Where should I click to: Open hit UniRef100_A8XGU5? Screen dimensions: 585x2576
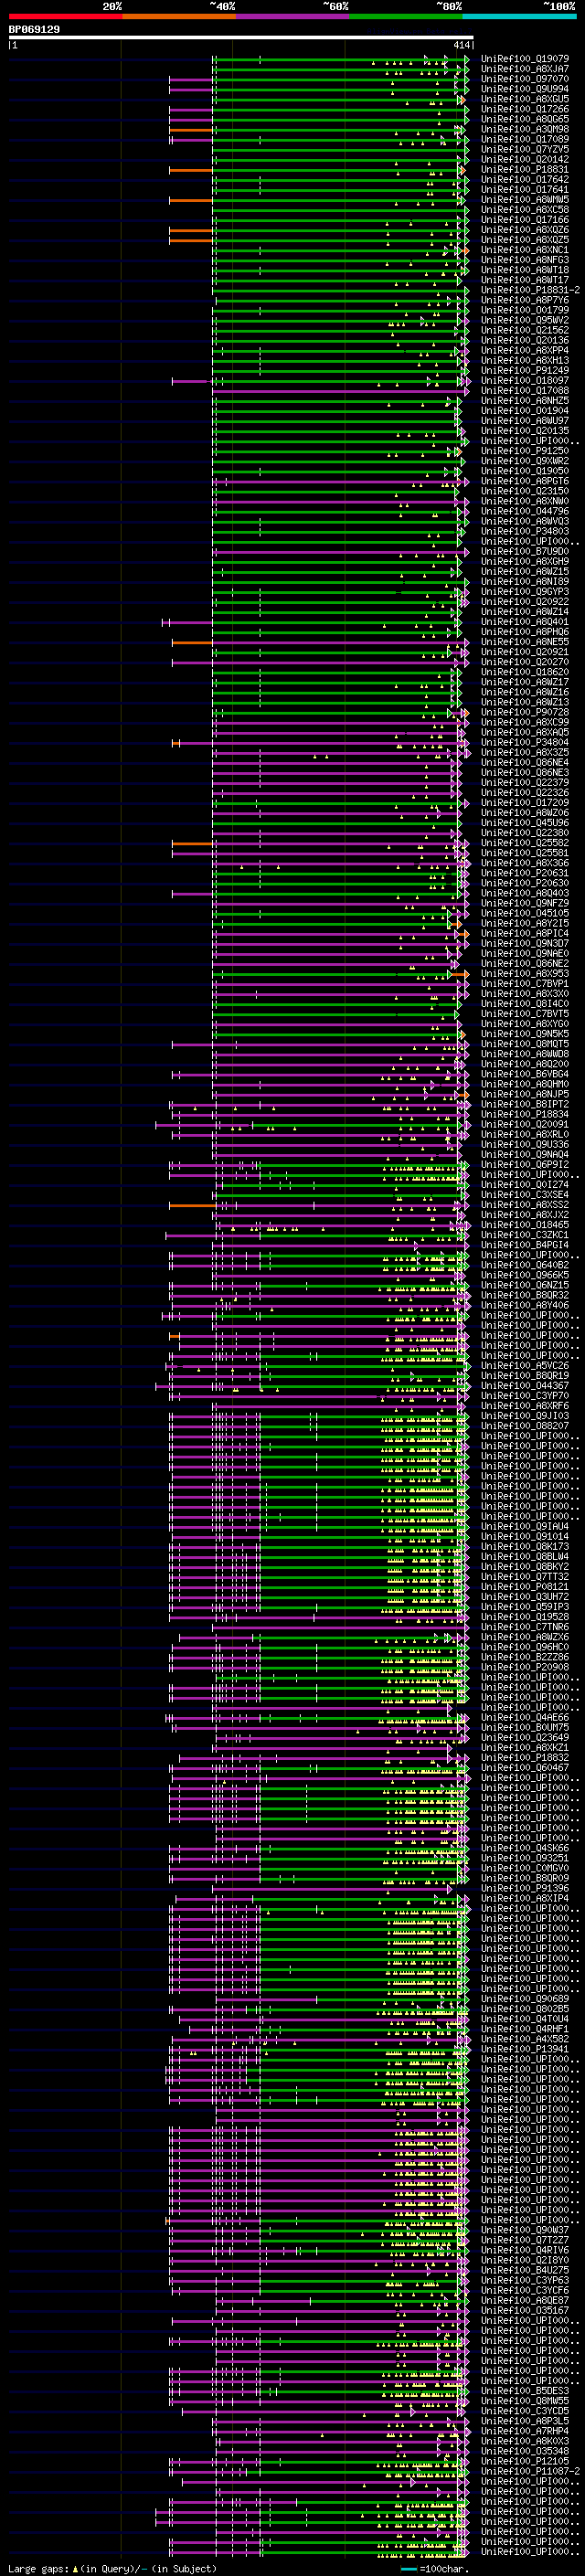tap(525, 99)
